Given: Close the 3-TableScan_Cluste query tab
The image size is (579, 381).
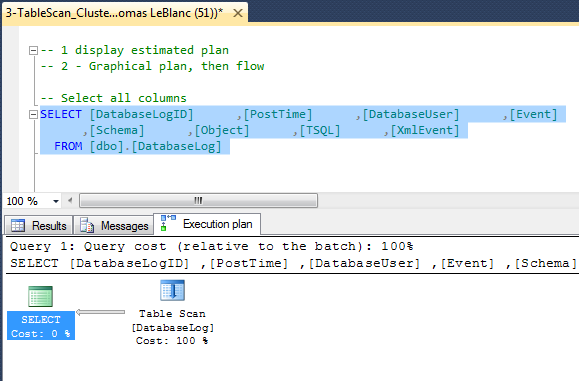Looking at the screenshot, I should pyautogui.click(x=238, y=13).
